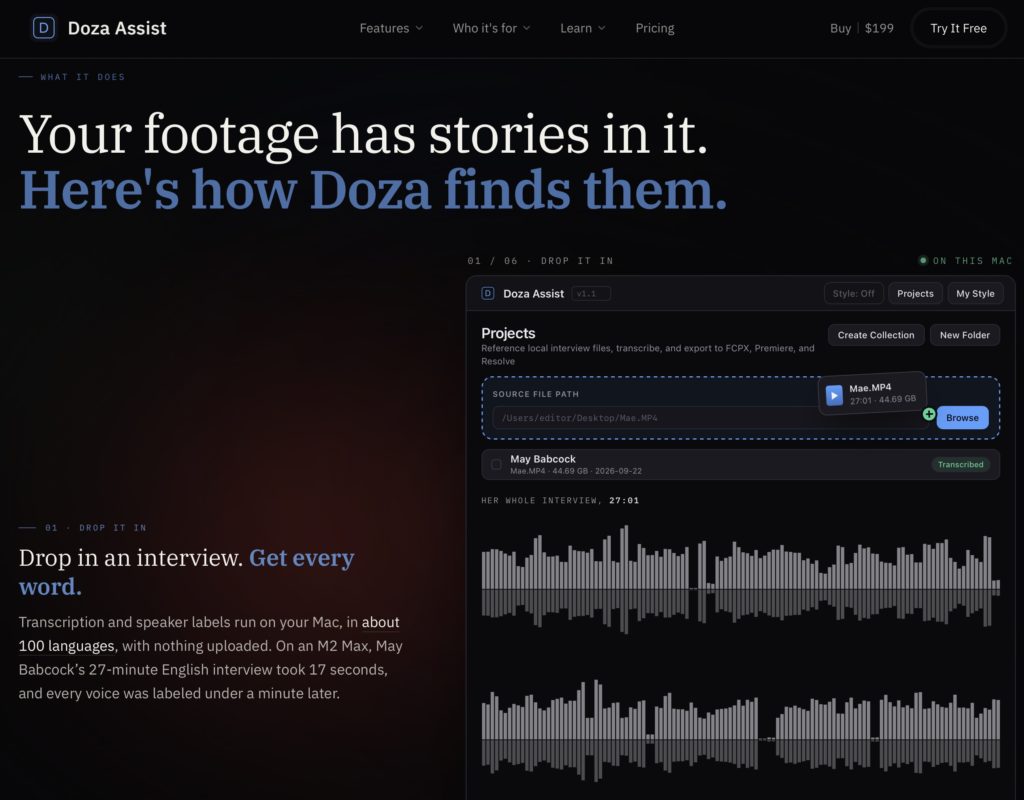The width and height of the screenshot is (1024, 800).
Task: Click the upper interview waveform
Action: (740, 579)
